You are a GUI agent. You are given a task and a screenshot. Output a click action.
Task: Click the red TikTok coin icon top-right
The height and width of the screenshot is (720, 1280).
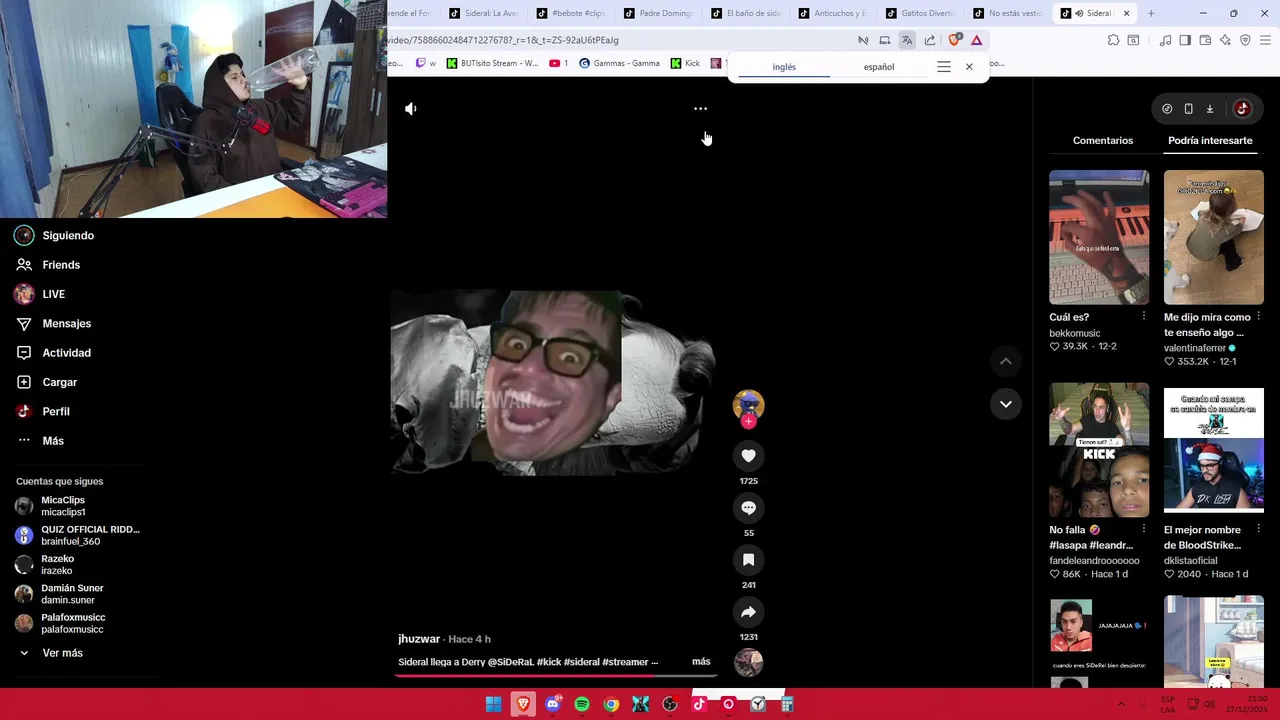pyautogui.click(x=1242, y=109)
